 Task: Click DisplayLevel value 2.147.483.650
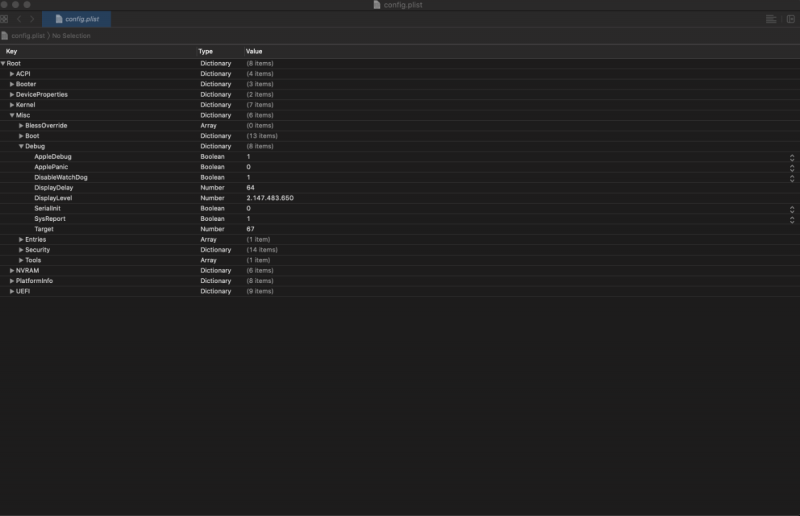[x=270, y=198]
